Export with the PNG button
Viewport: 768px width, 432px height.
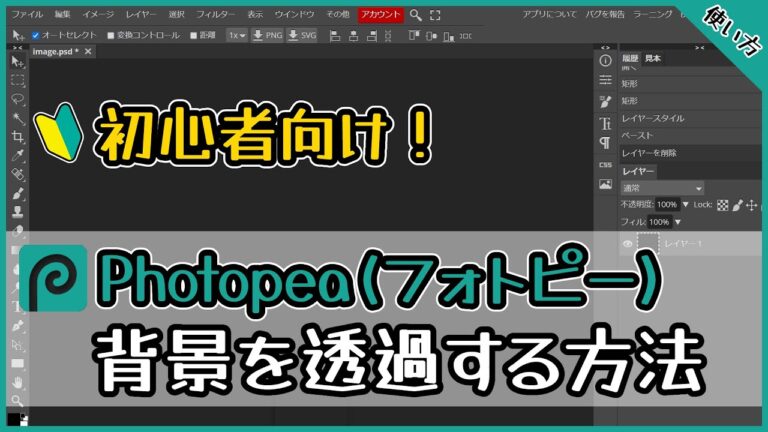267,35
